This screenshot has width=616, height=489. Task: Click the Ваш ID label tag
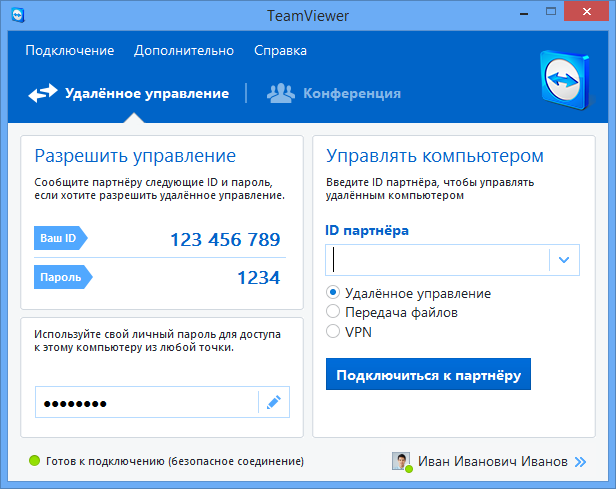click(60, 238)
